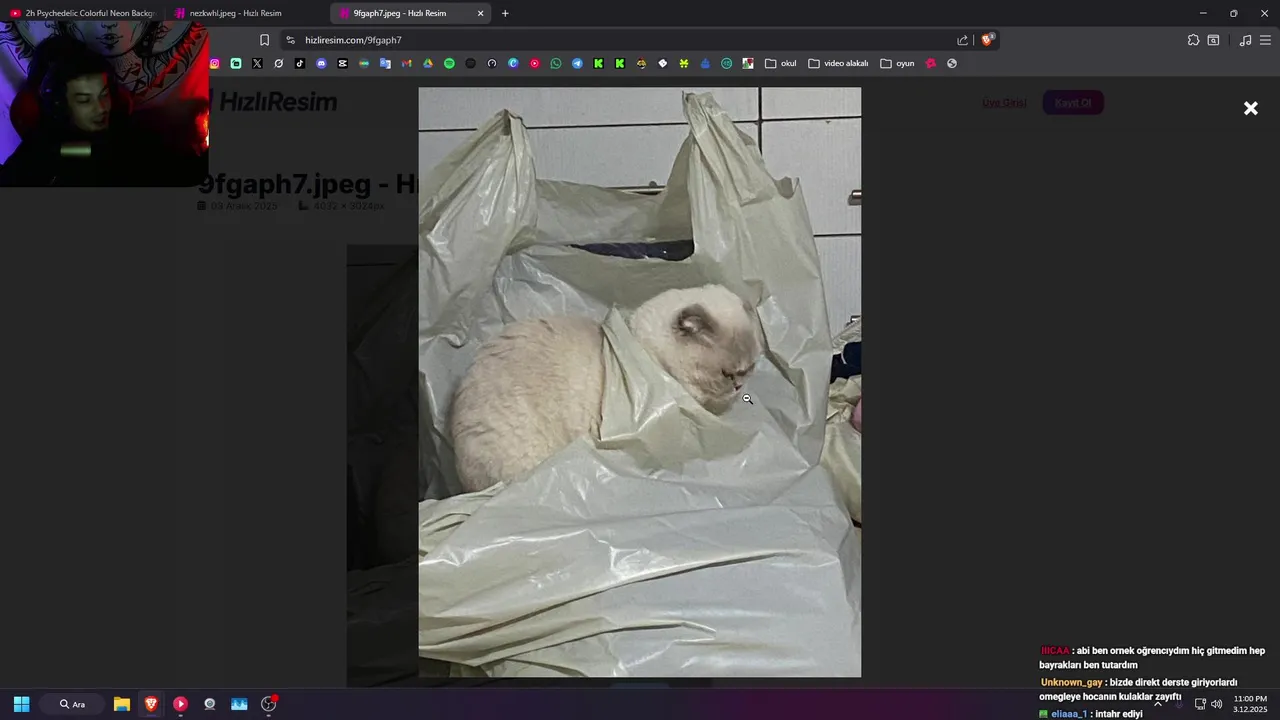Open the Google Drive bookmark icon
Screen dimensions: 1280x720
click(428, 63)
